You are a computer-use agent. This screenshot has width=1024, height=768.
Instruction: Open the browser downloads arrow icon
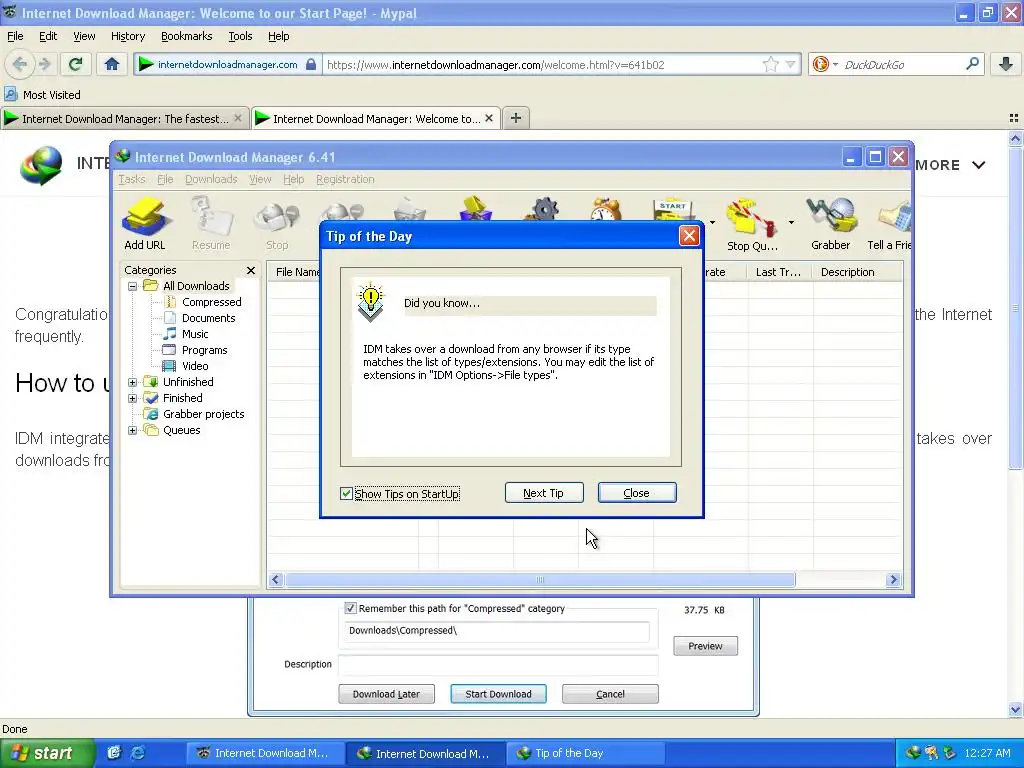click(1006, 64)
